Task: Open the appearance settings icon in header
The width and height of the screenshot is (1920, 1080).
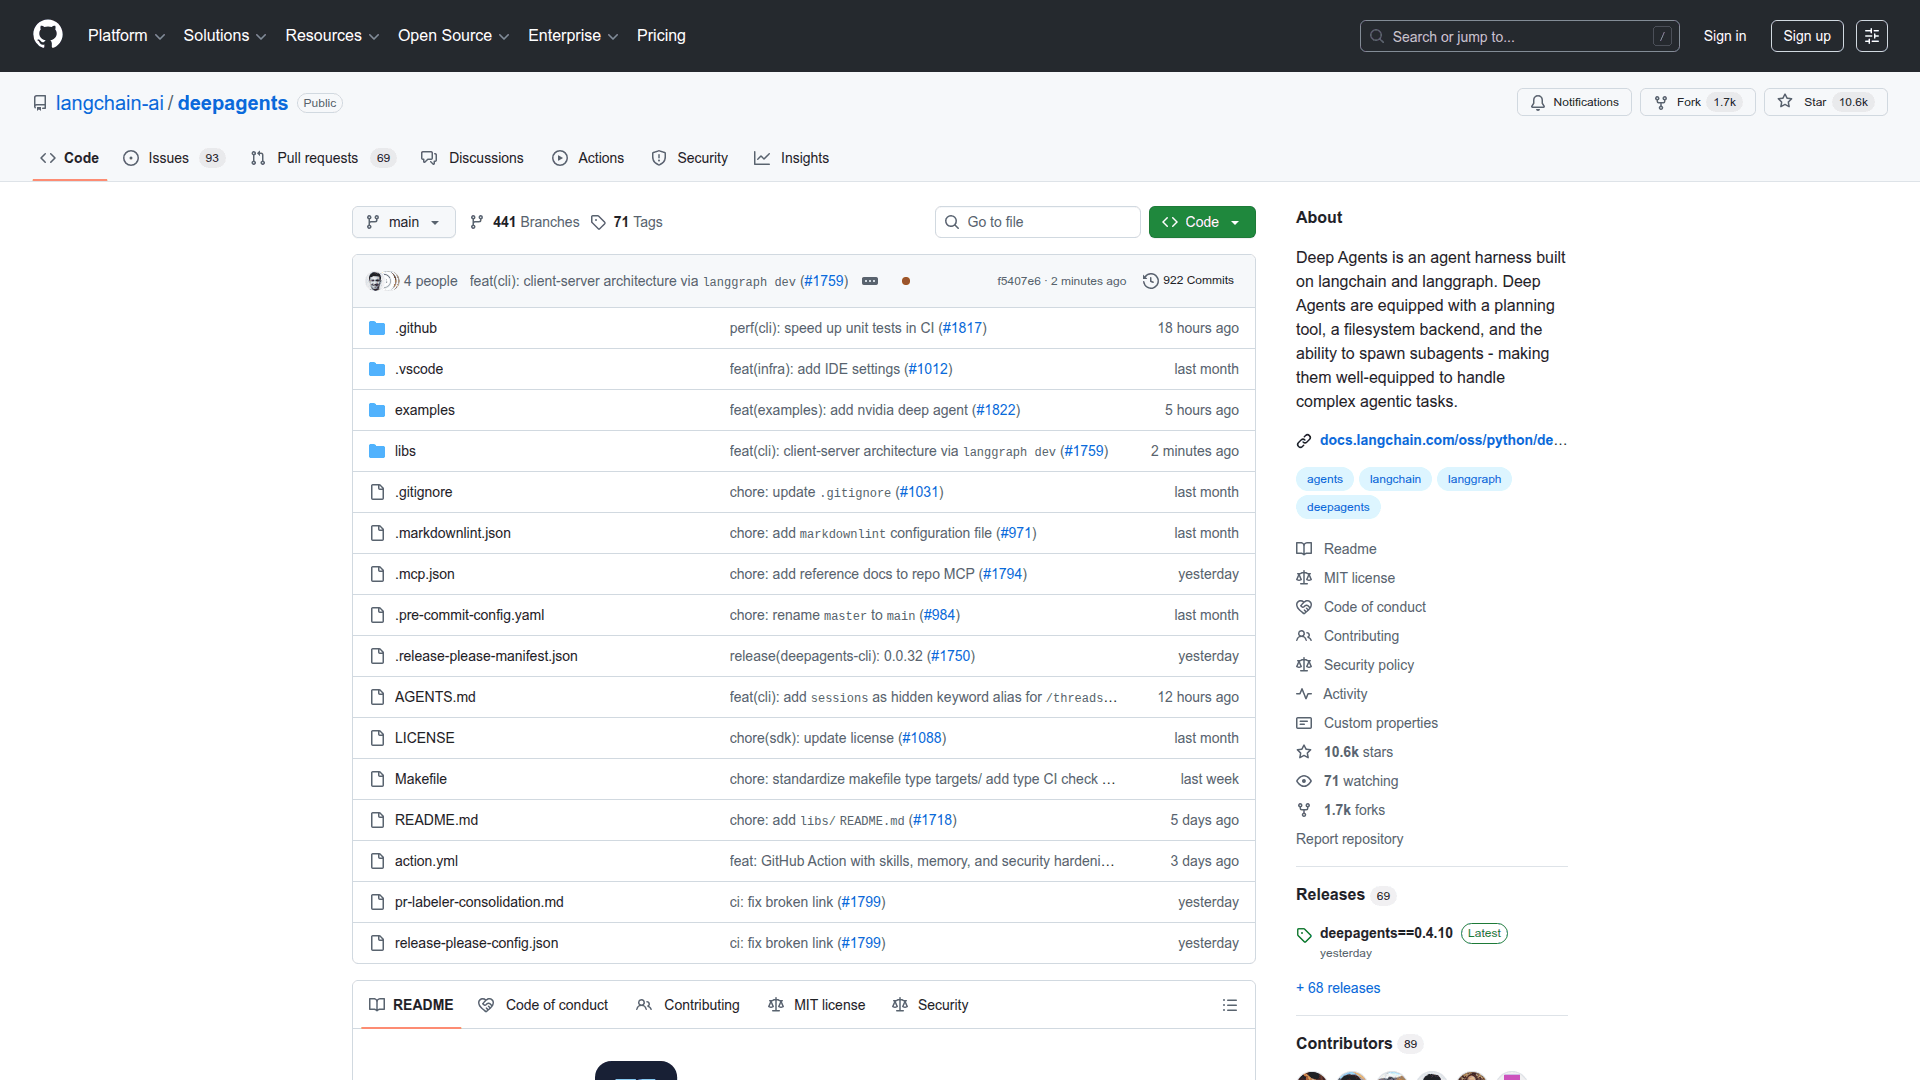Action: point(1871,36)
